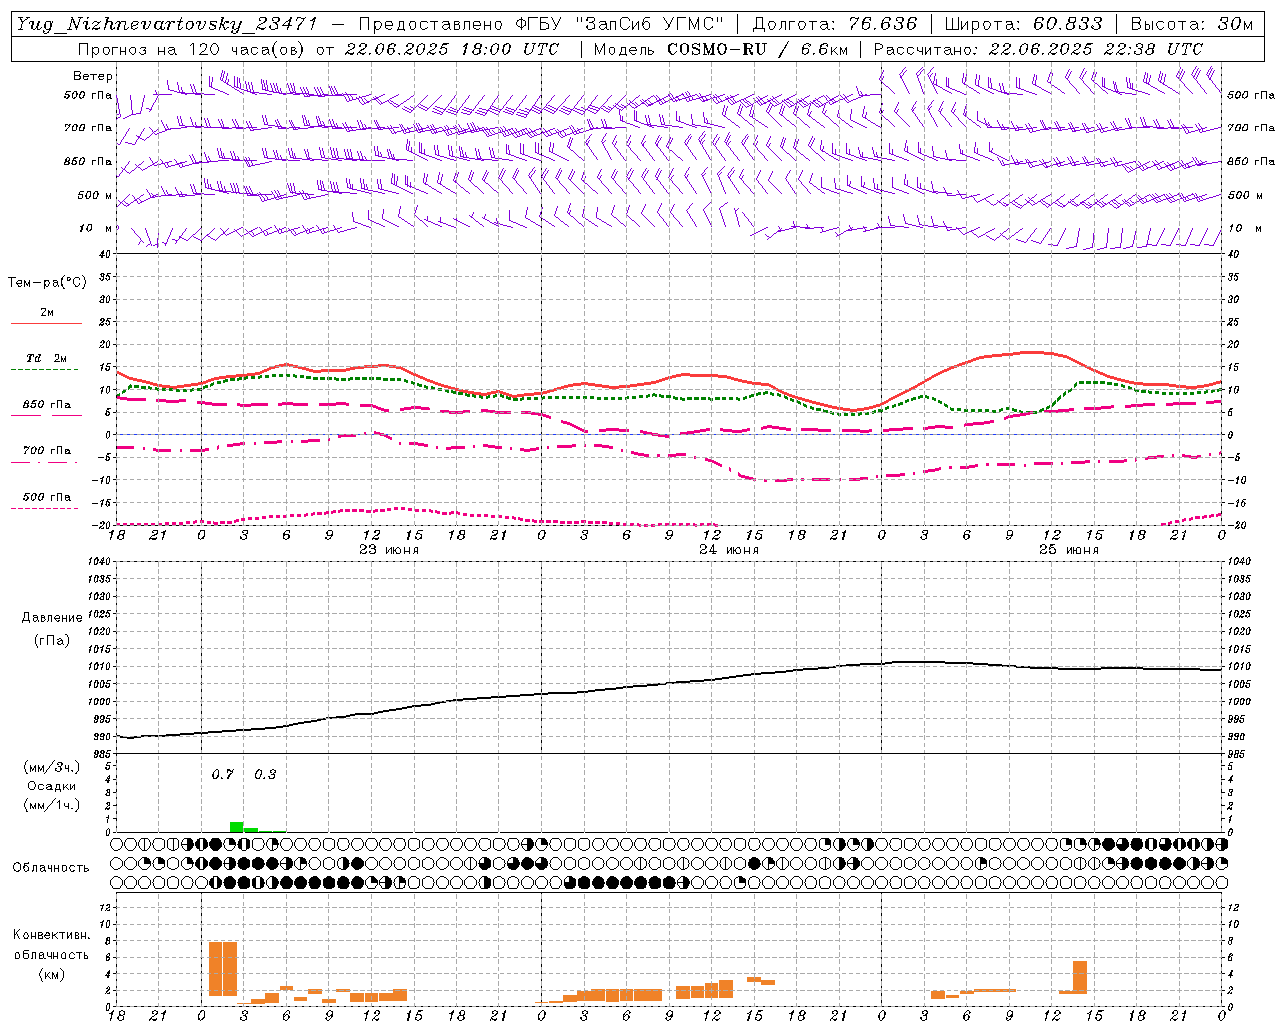
Task: Click the station title Yug_Nizhnevartovsky_23471
Action: [167, 24]
